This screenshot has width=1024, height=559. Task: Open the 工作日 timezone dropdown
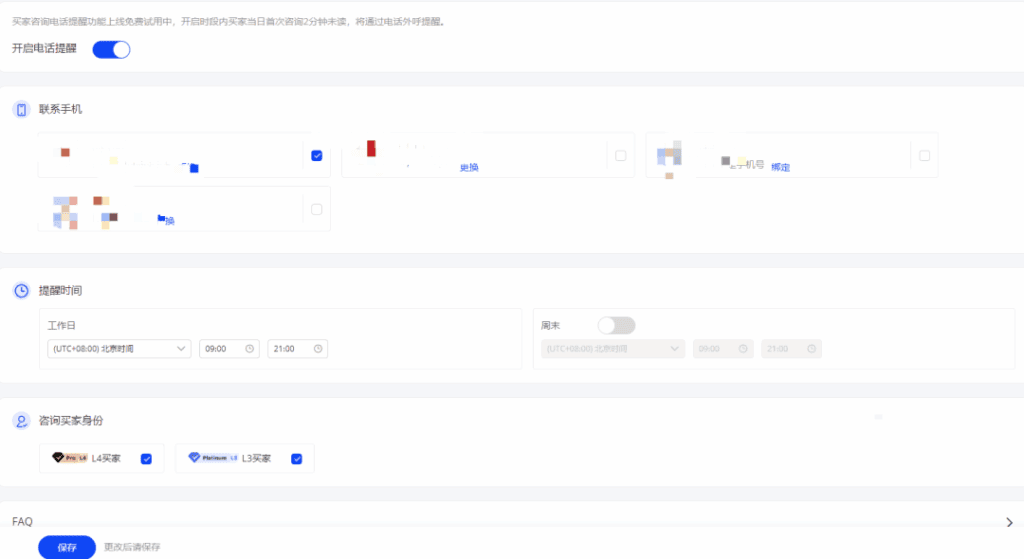pos(119,349)
